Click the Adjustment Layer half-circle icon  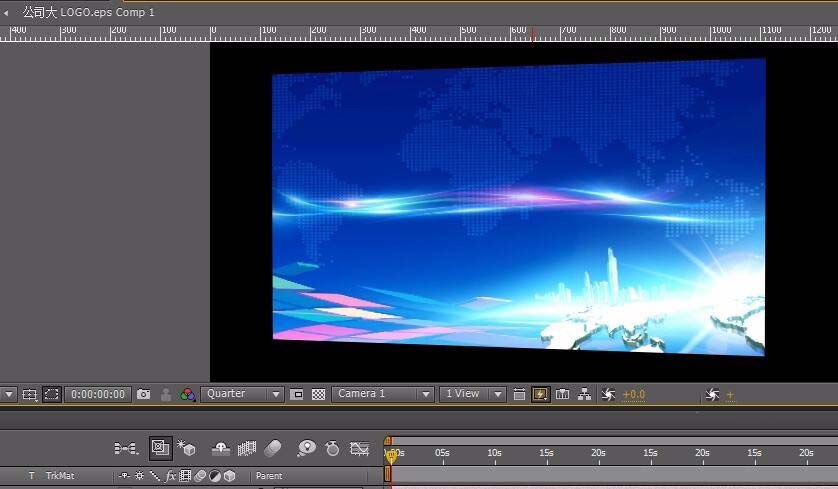pos(215,475)
